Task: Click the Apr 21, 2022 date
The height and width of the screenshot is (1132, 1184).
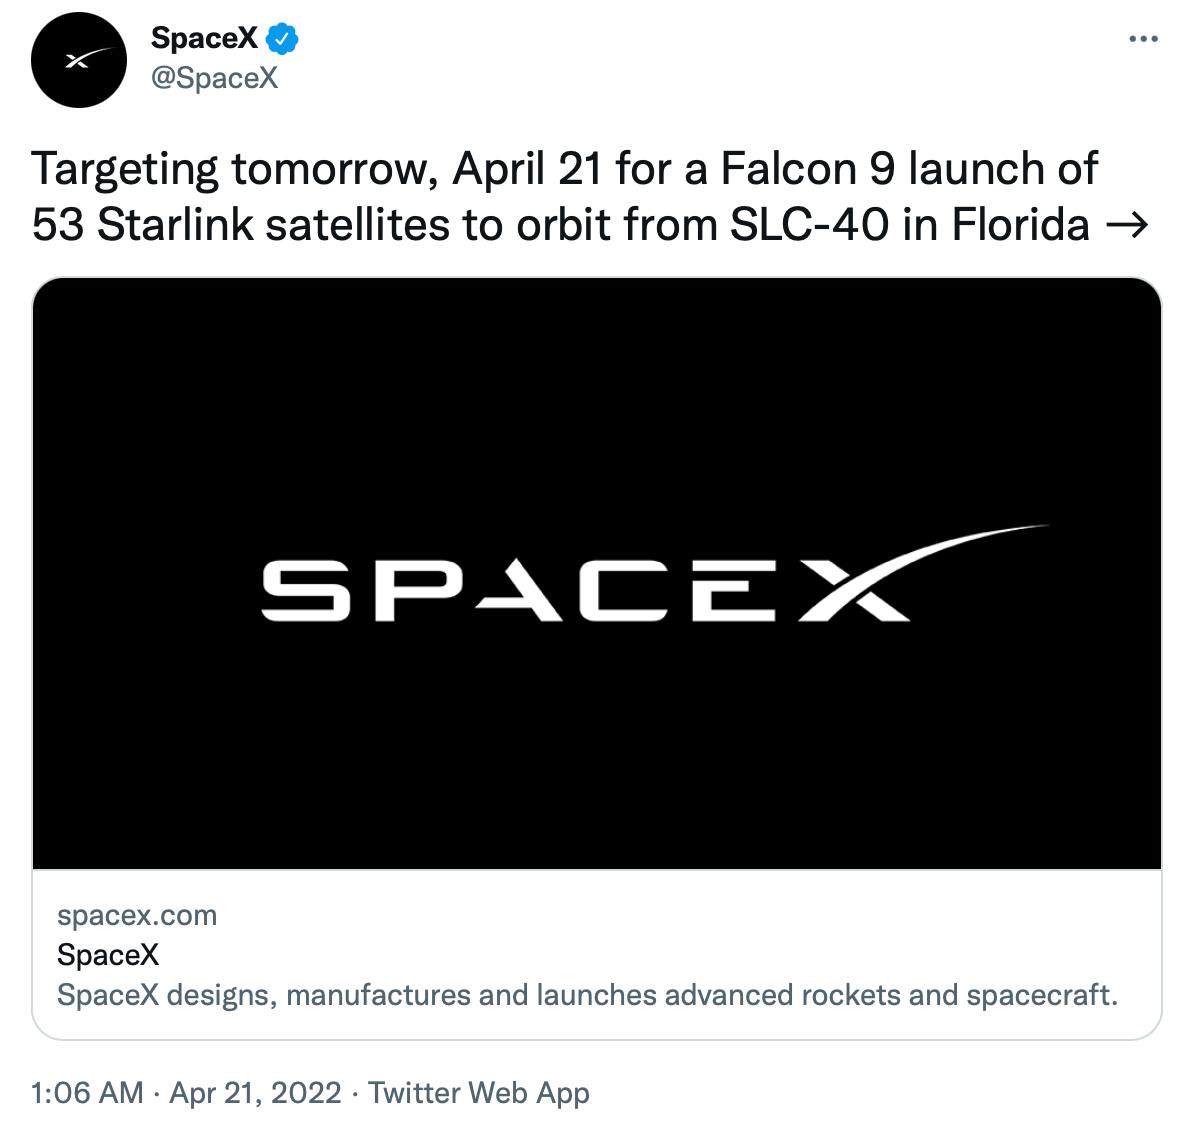Action: [256, 1093]
